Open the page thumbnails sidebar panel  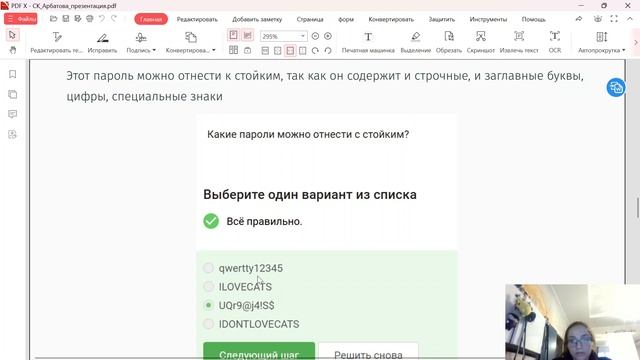click(x=13, y=94)
